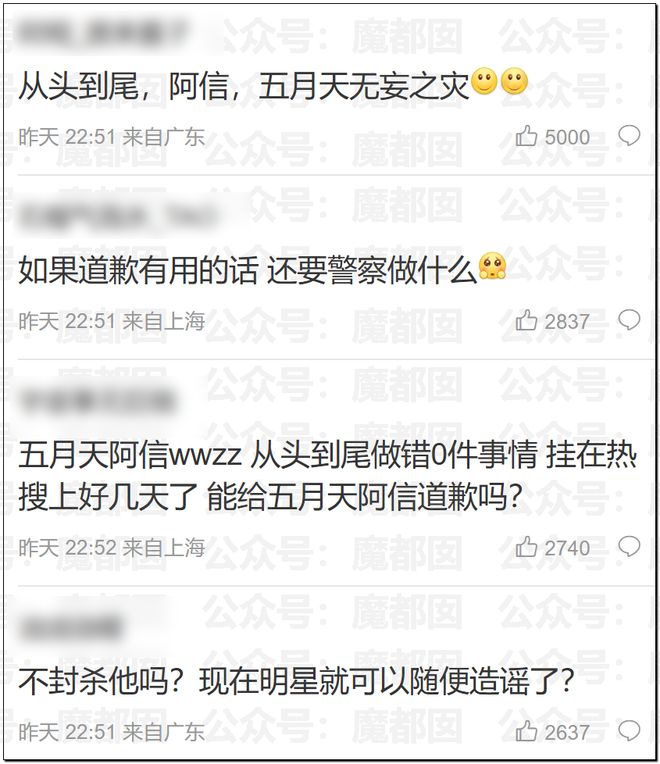Open the second commenter's blurred username
The height and width of the screenshot is (764, 660).
tap(118, 214)
